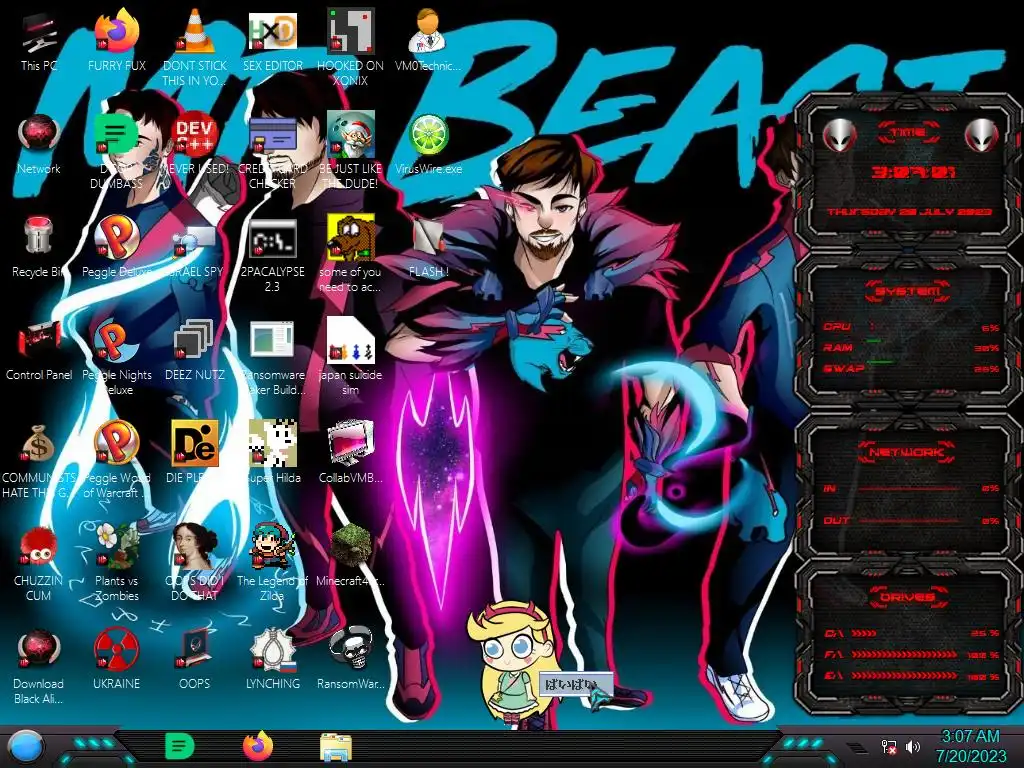Viewport: 1024px width, 768px height.
Task: Open the This PC desktop icon
Action: point(38,34)
